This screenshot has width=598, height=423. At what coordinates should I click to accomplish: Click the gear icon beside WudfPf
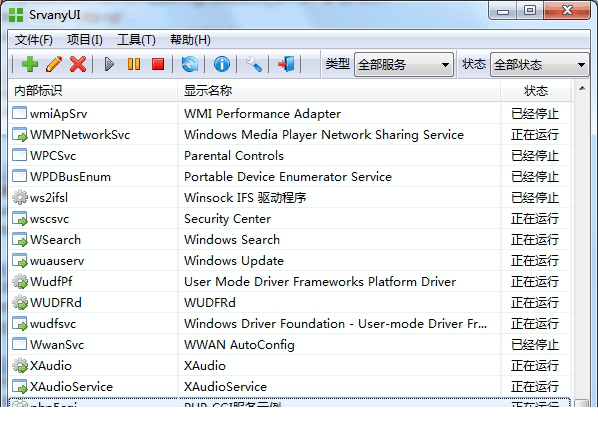[19, 281]
